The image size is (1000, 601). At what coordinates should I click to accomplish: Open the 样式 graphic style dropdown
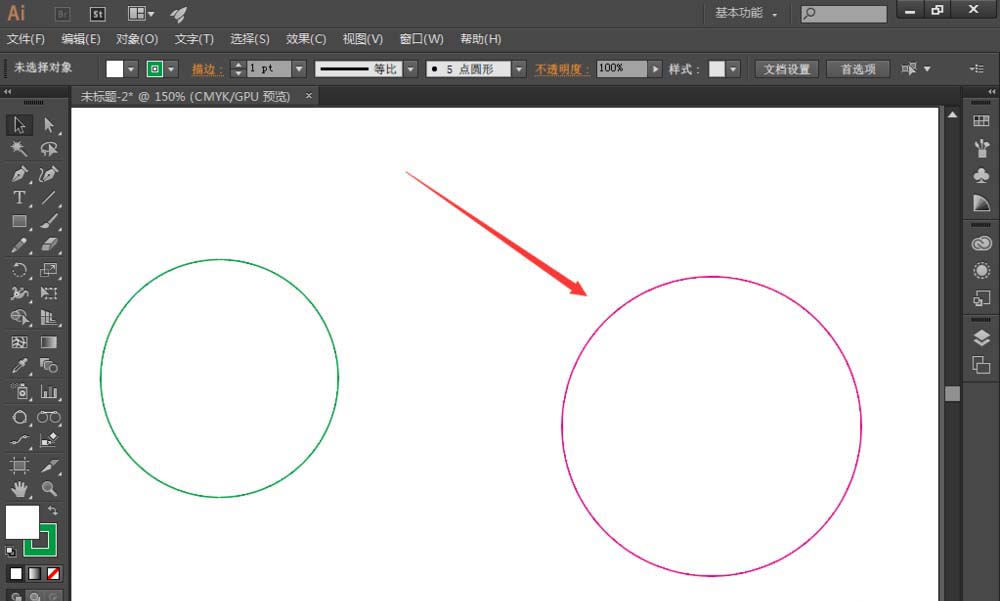[733, 69]
